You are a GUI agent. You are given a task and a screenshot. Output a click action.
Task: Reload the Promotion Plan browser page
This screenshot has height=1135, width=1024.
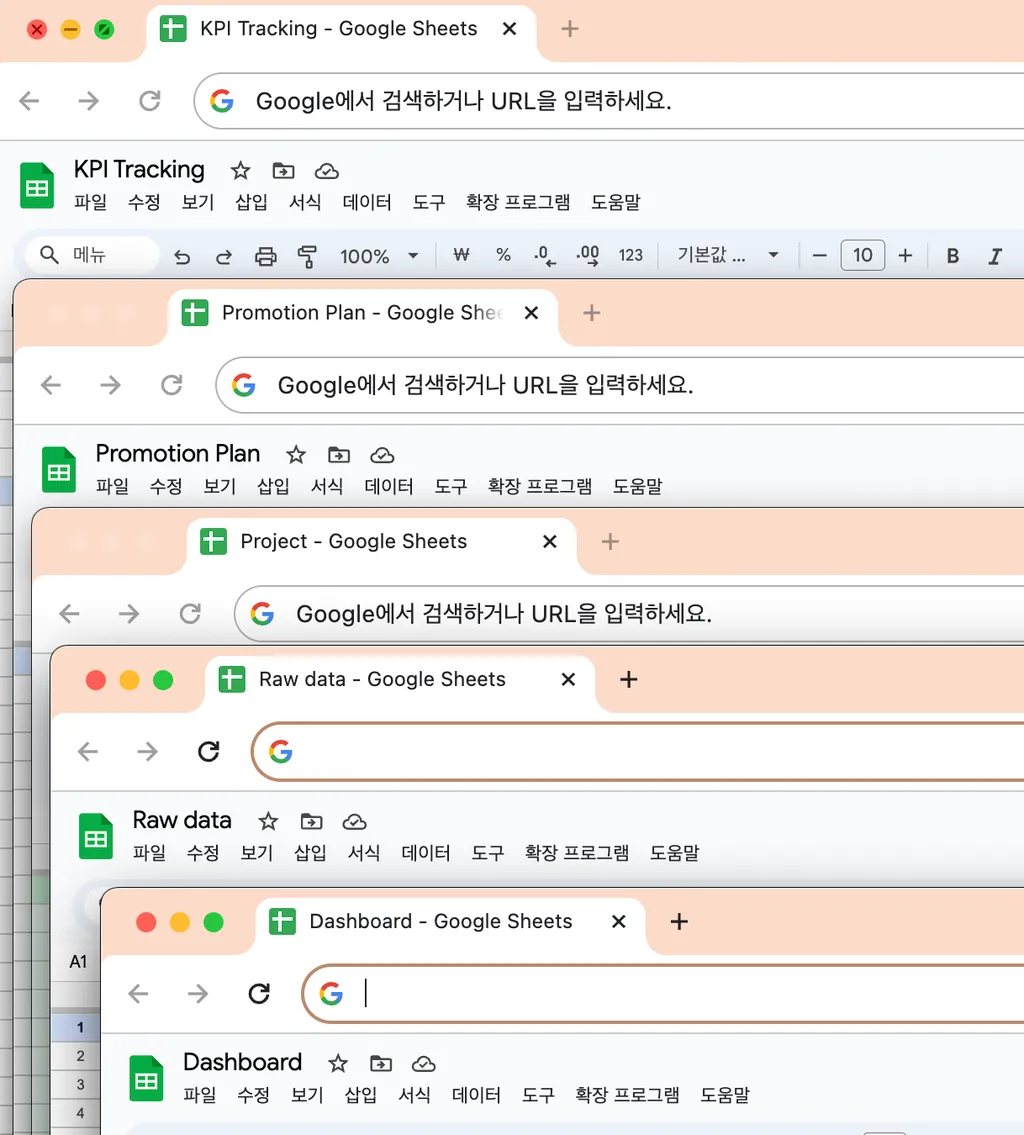click(x=172, y=384)
